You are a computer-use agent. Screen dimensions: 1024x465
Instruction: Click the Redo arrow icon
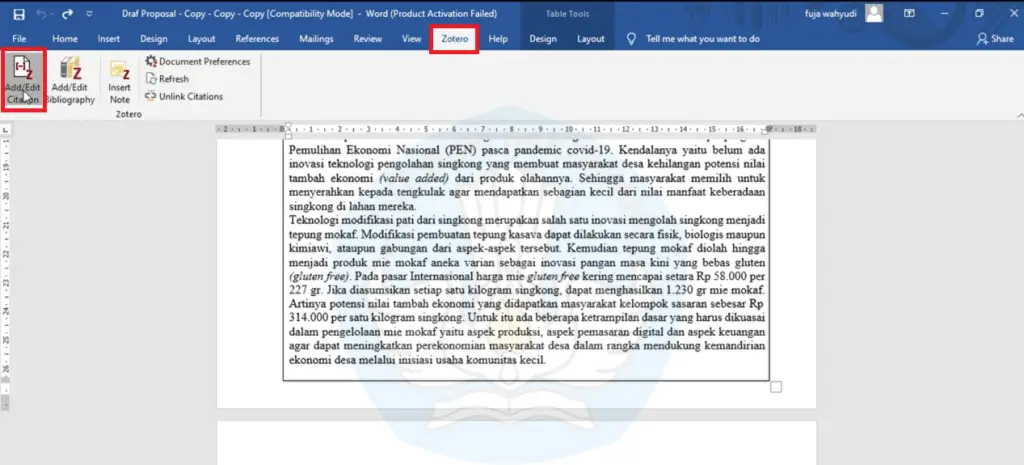67,14
